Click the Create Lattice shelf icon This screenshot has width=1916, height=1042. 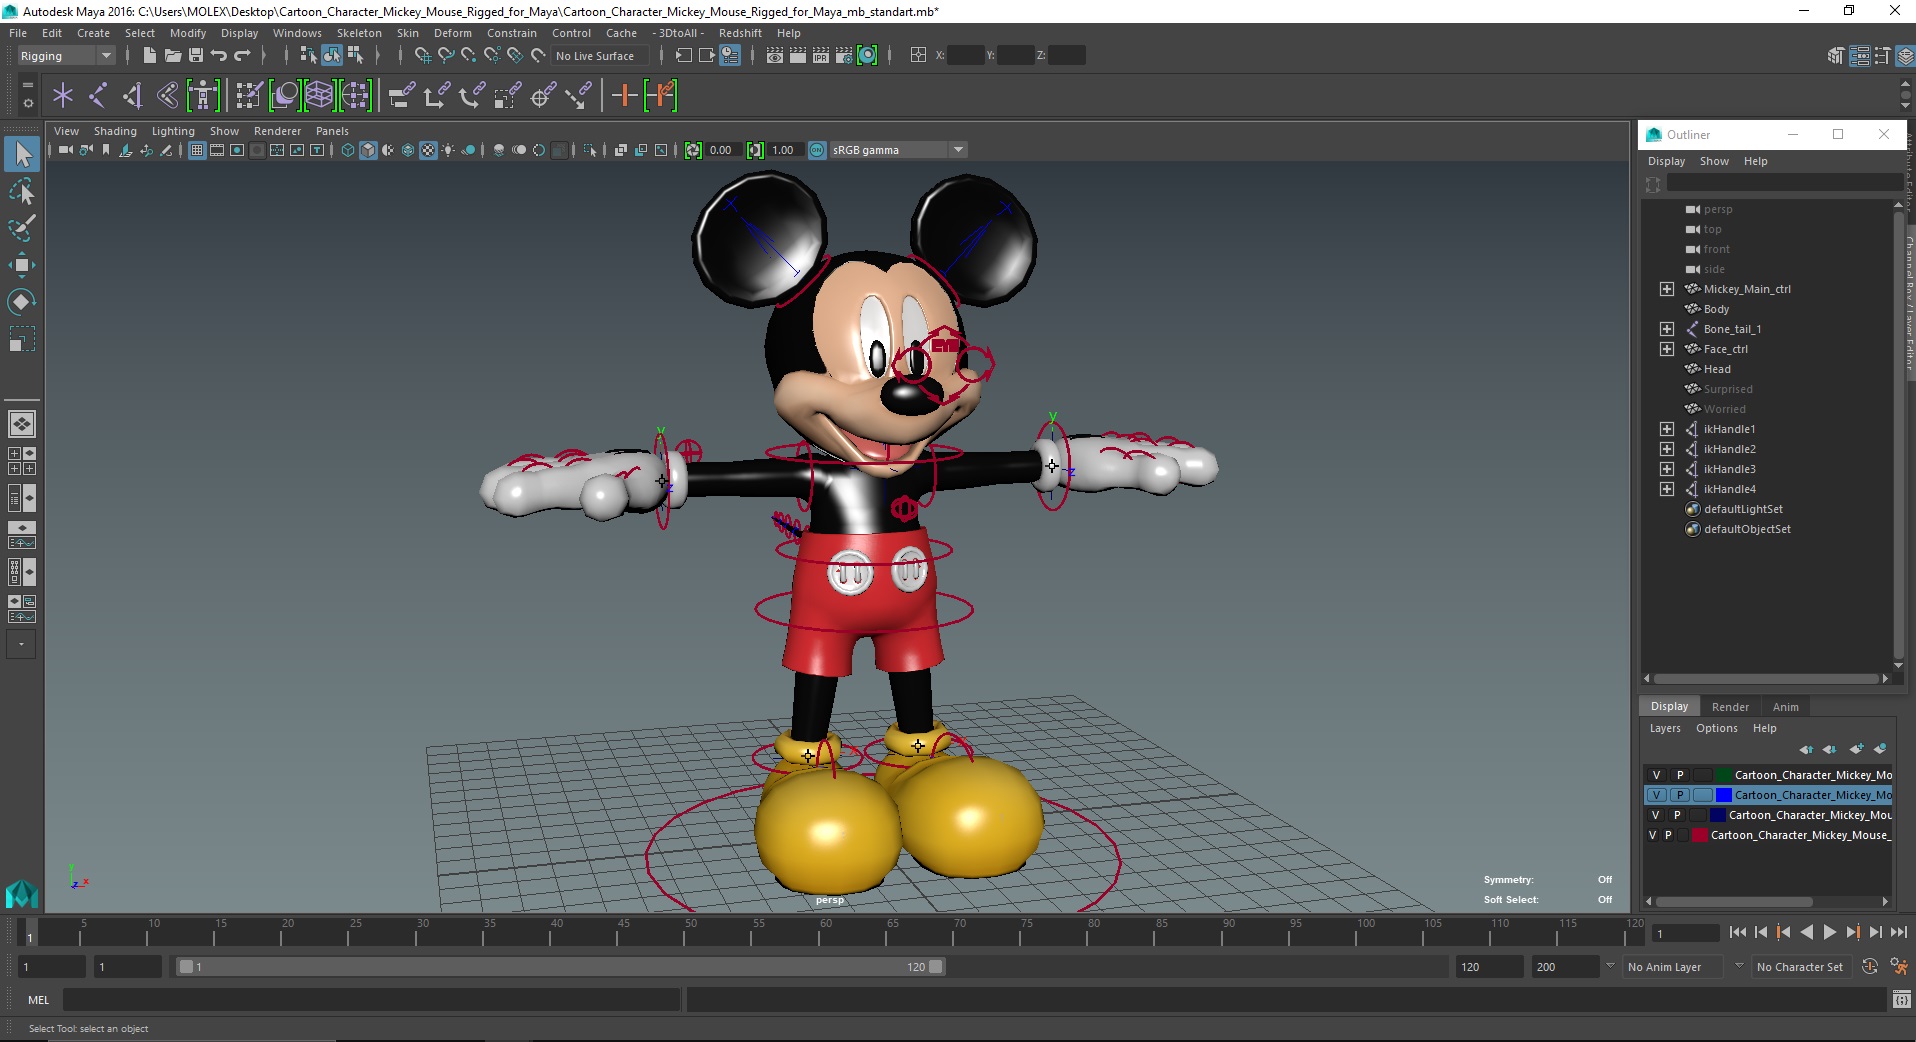(319, 96)
